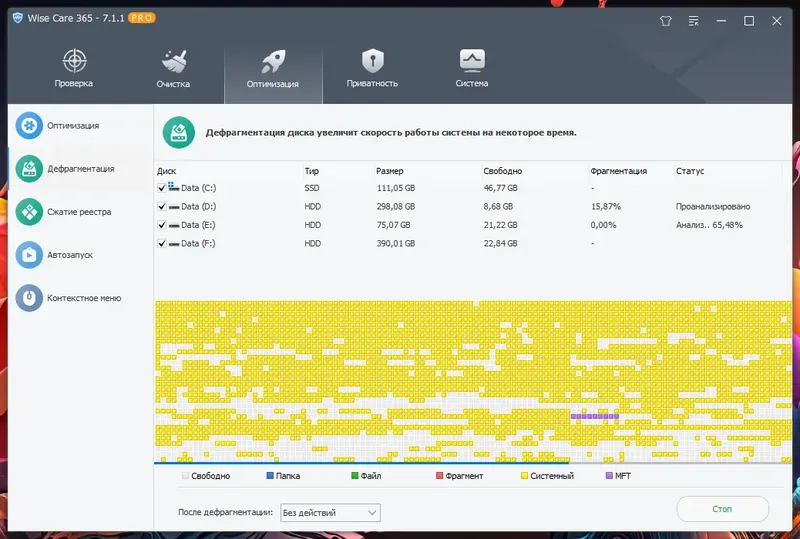Click the 390,01 GB size cell
The width and height of the screenshot is (800, 539).
coord(396,243)
